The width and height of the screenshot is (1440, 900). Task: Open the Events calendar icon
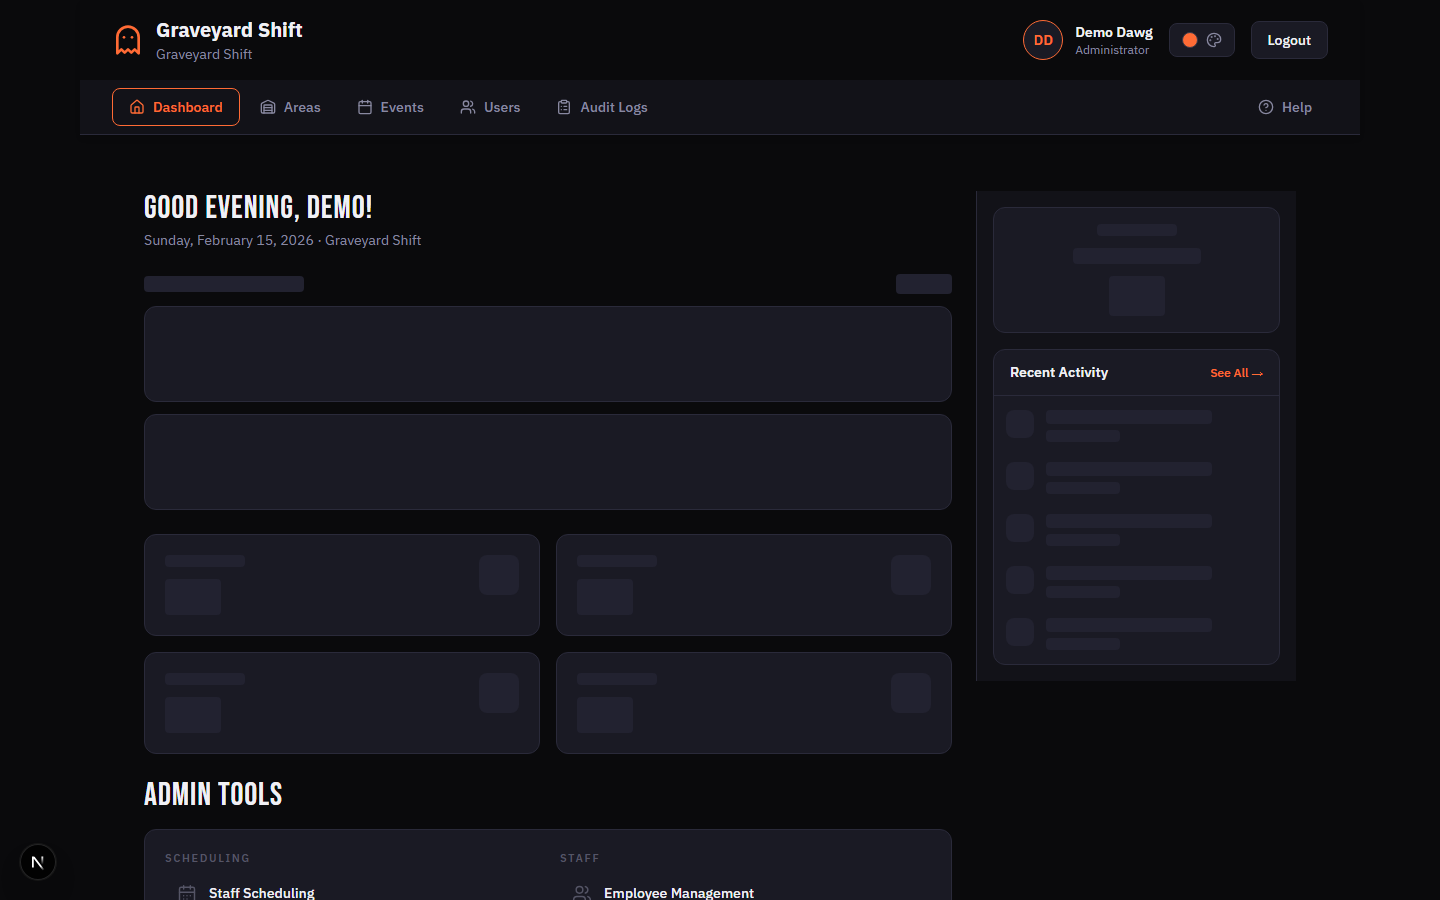pos(364,107)
